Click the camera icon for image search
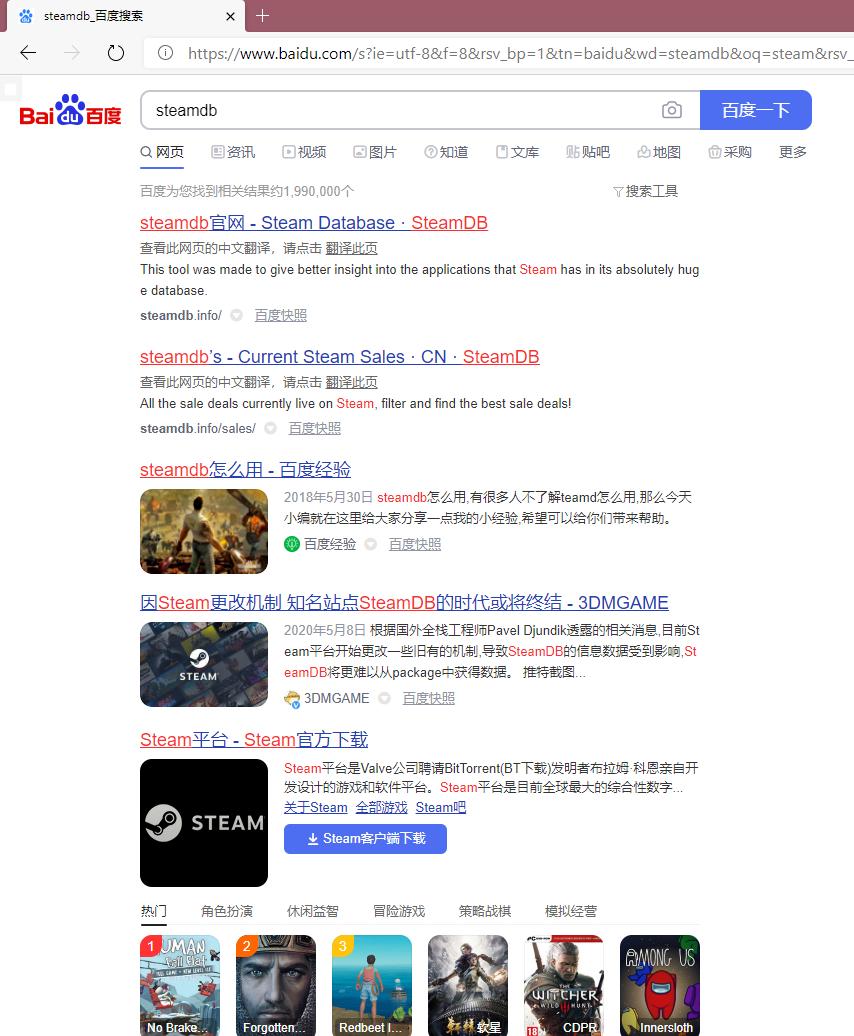This screenshot has width=854, height=1036. [673, 109]
